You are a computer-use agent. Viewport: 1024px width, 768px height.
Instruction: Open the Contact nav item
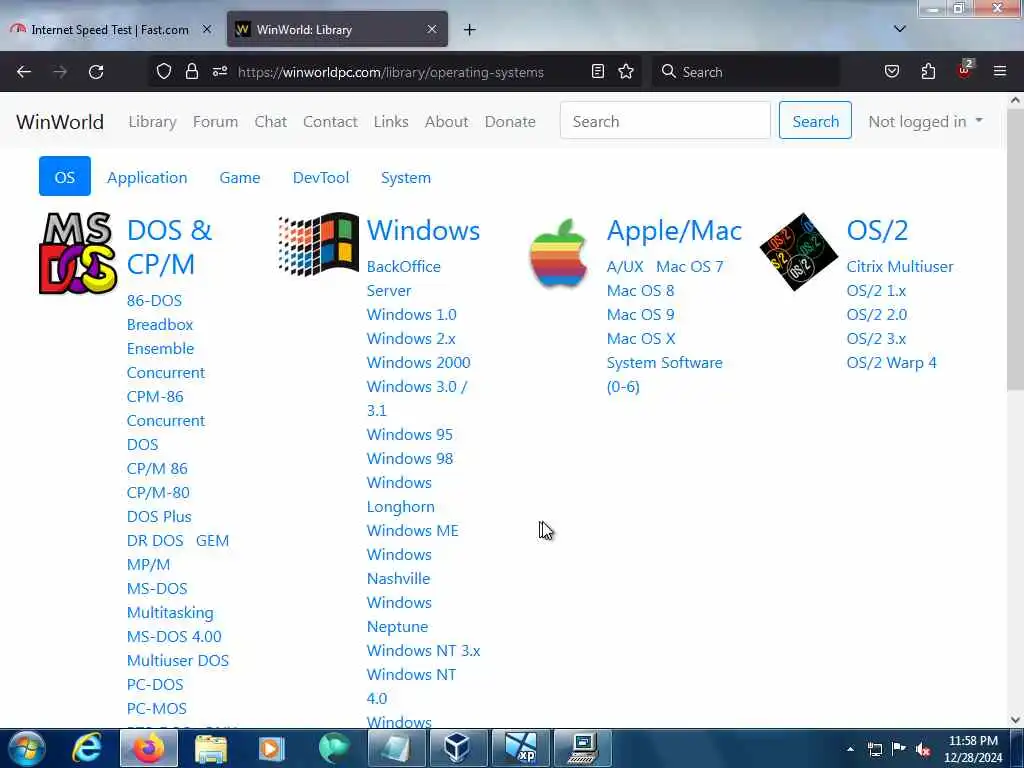[330, 121]
